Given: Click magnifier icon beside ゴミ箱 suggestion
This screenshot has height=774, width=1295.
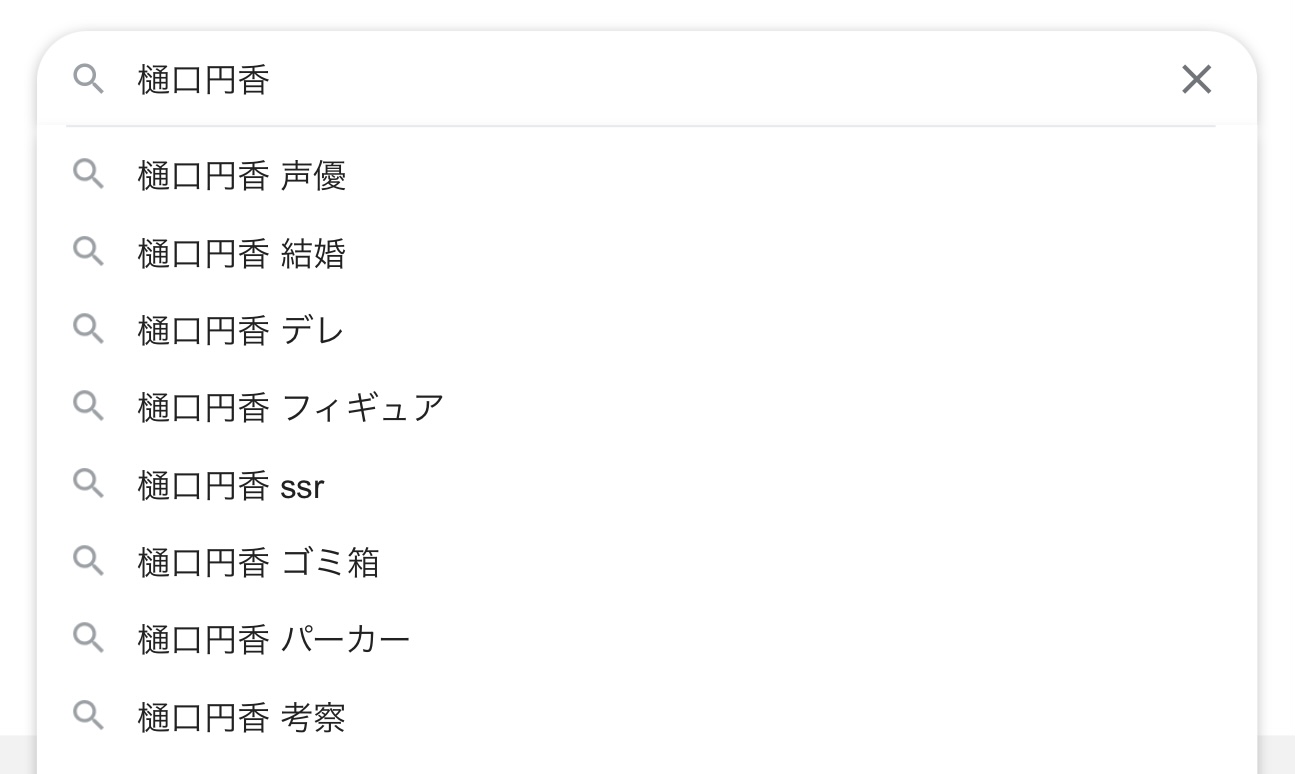Looking at the screenshot, I should click(89, 560).
